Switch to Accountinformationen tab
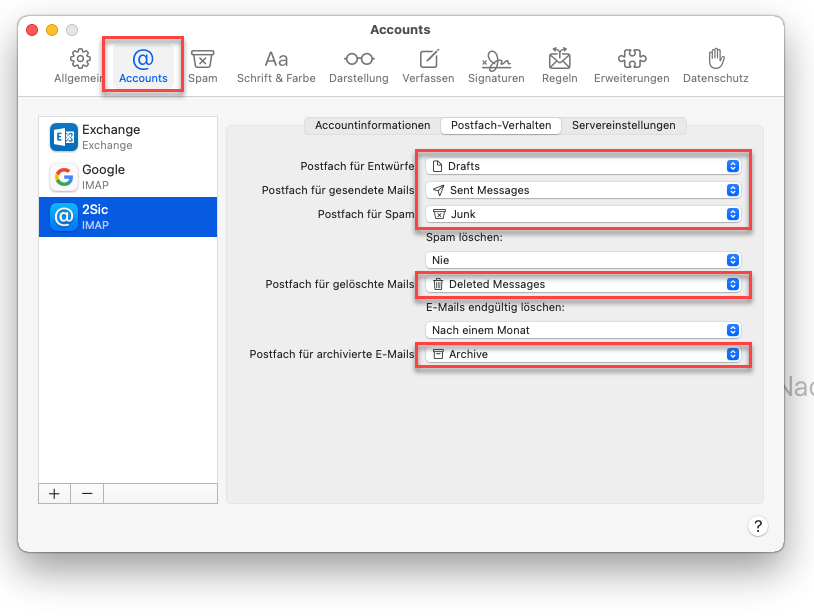The width and height of the screenshot is (814, 616). pos(373,126)
